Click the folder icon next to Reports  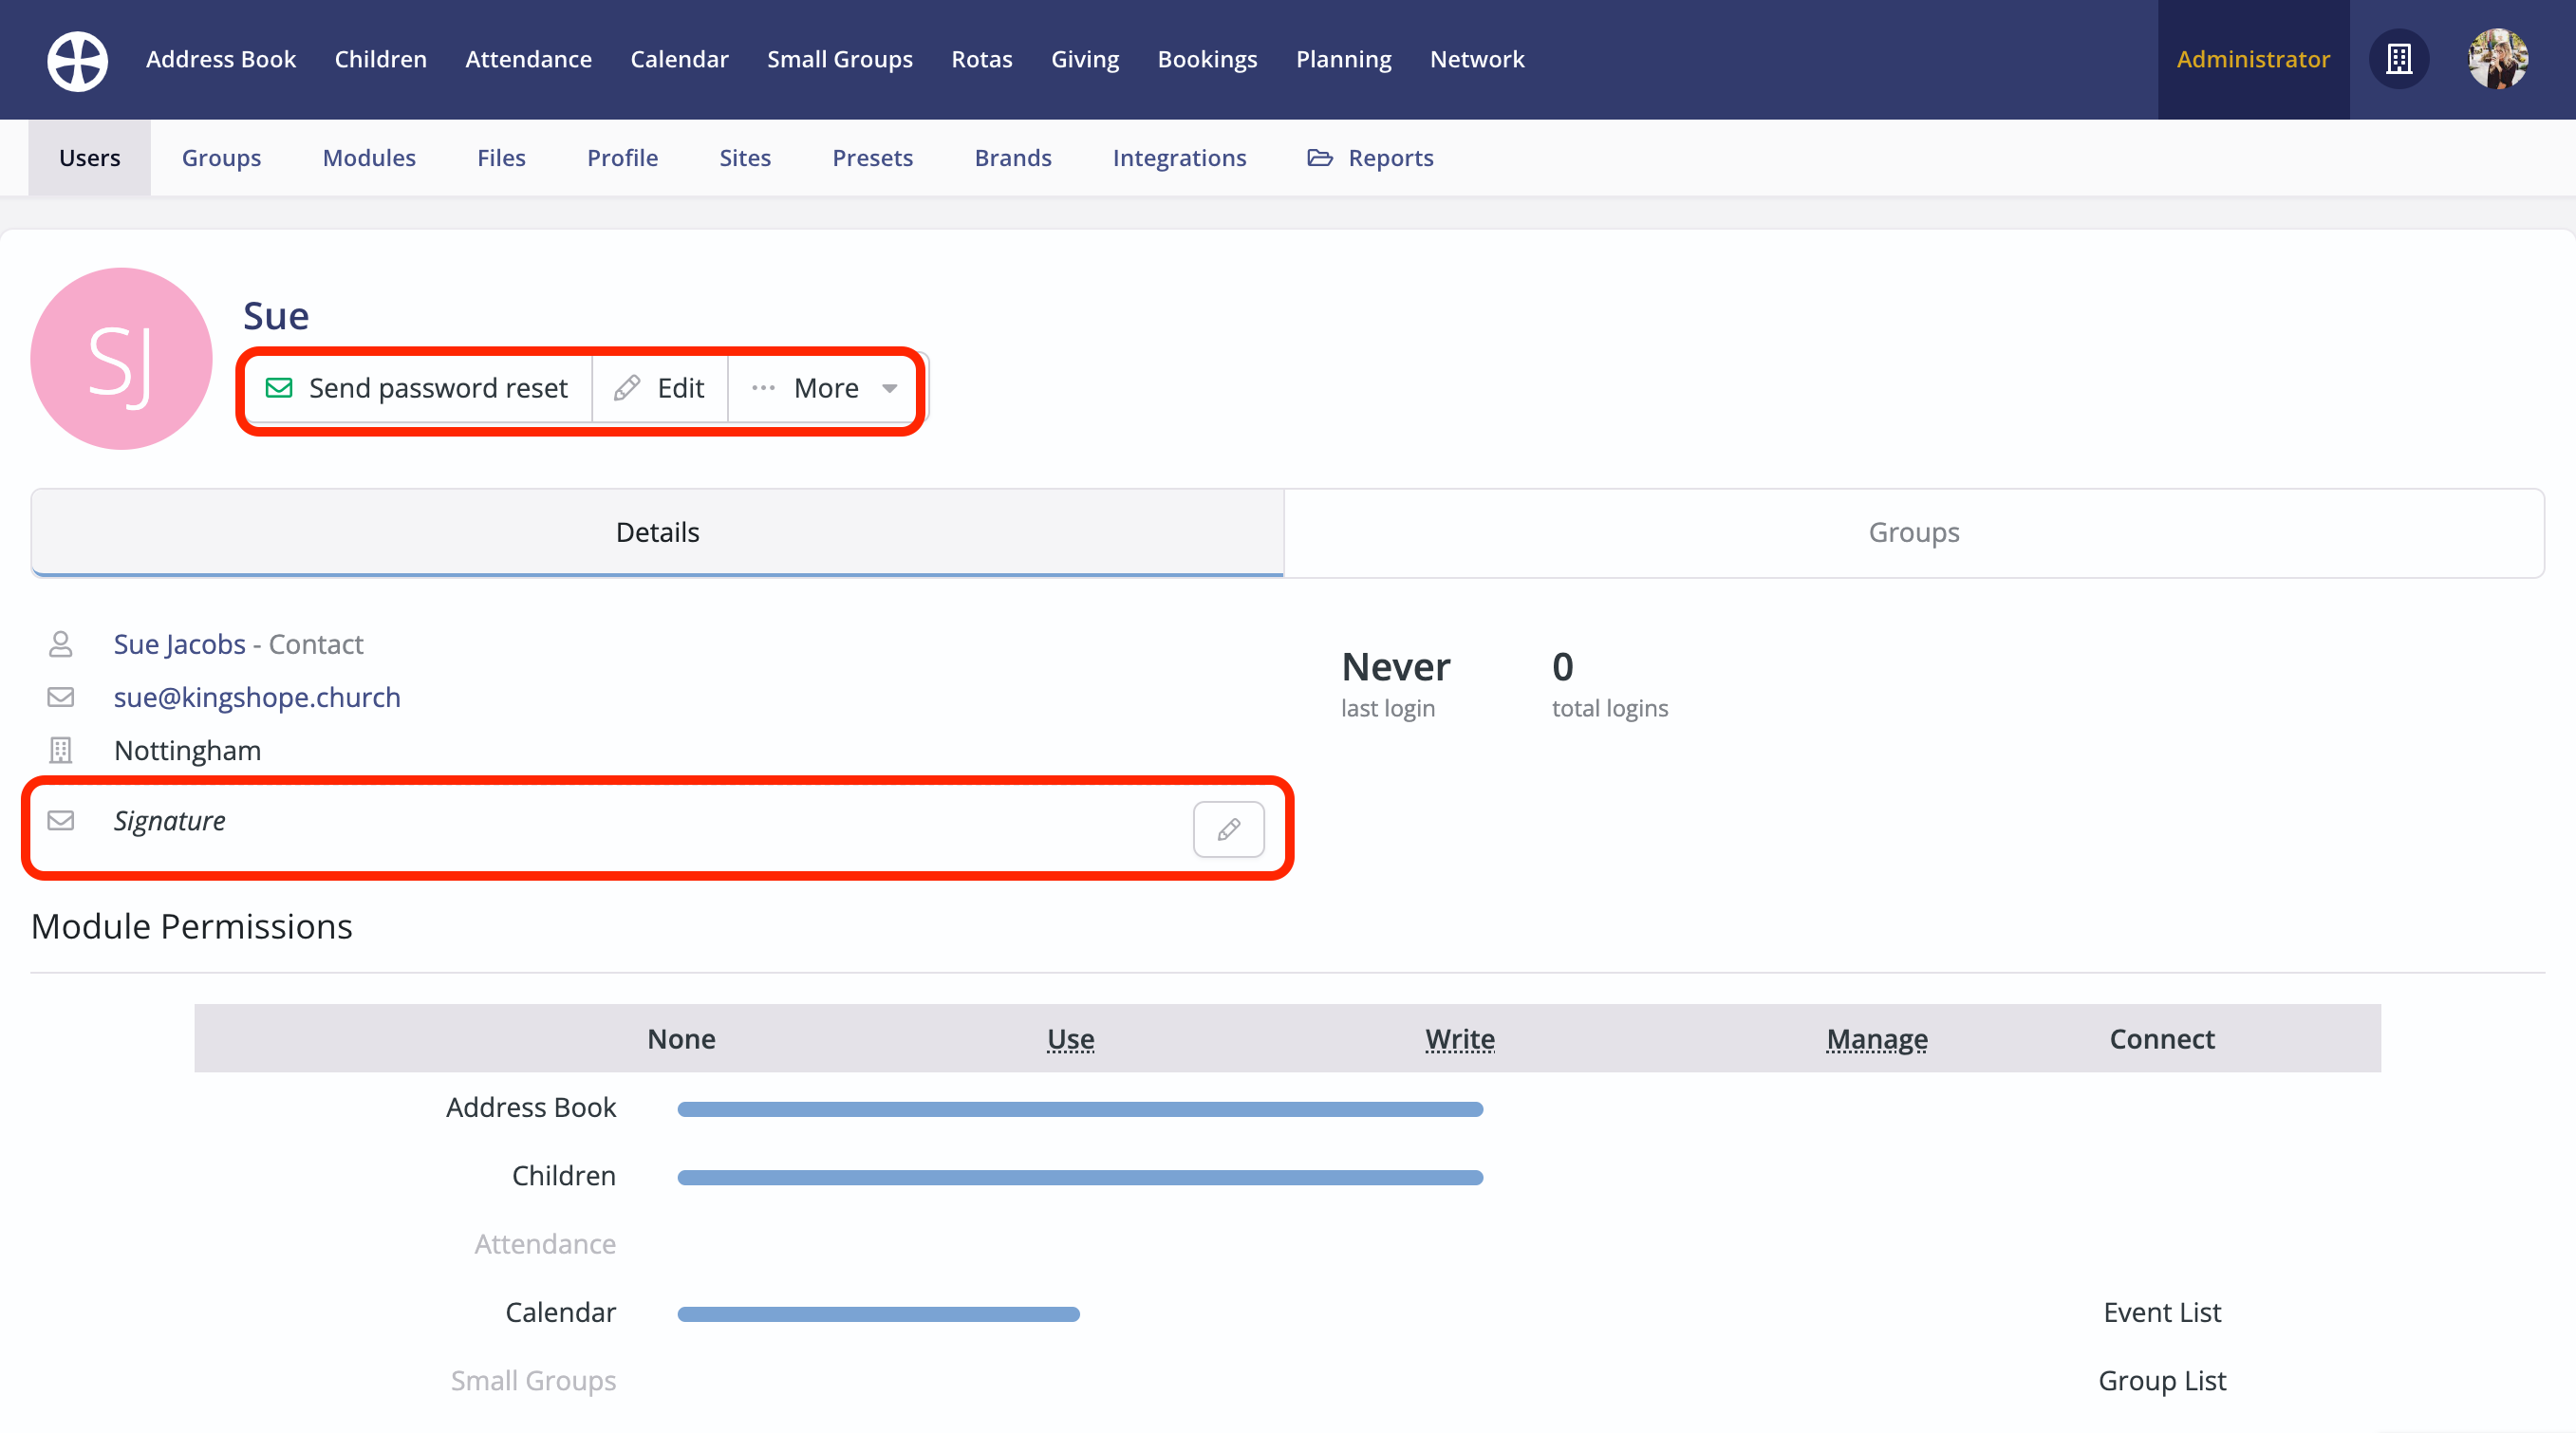1319,158
